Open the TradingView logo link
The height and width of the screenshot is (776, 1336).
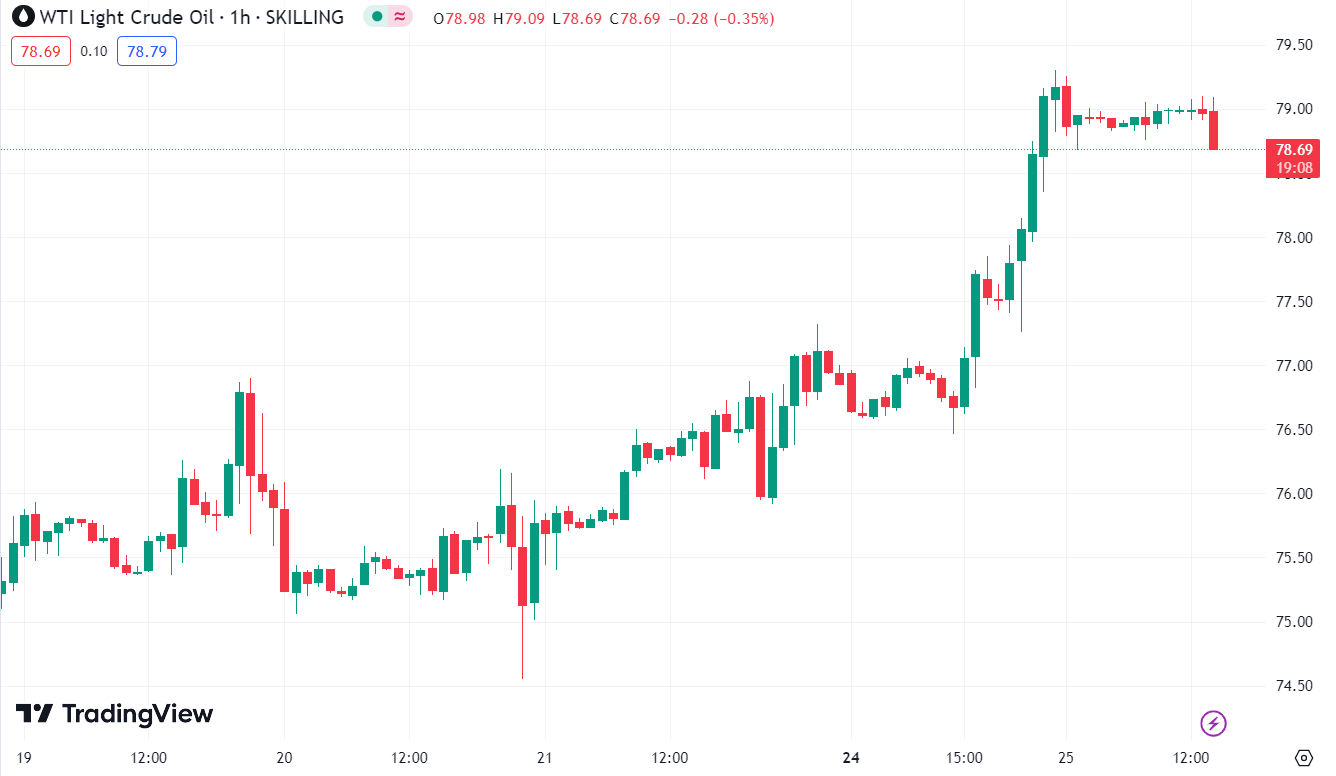(114, 713)
